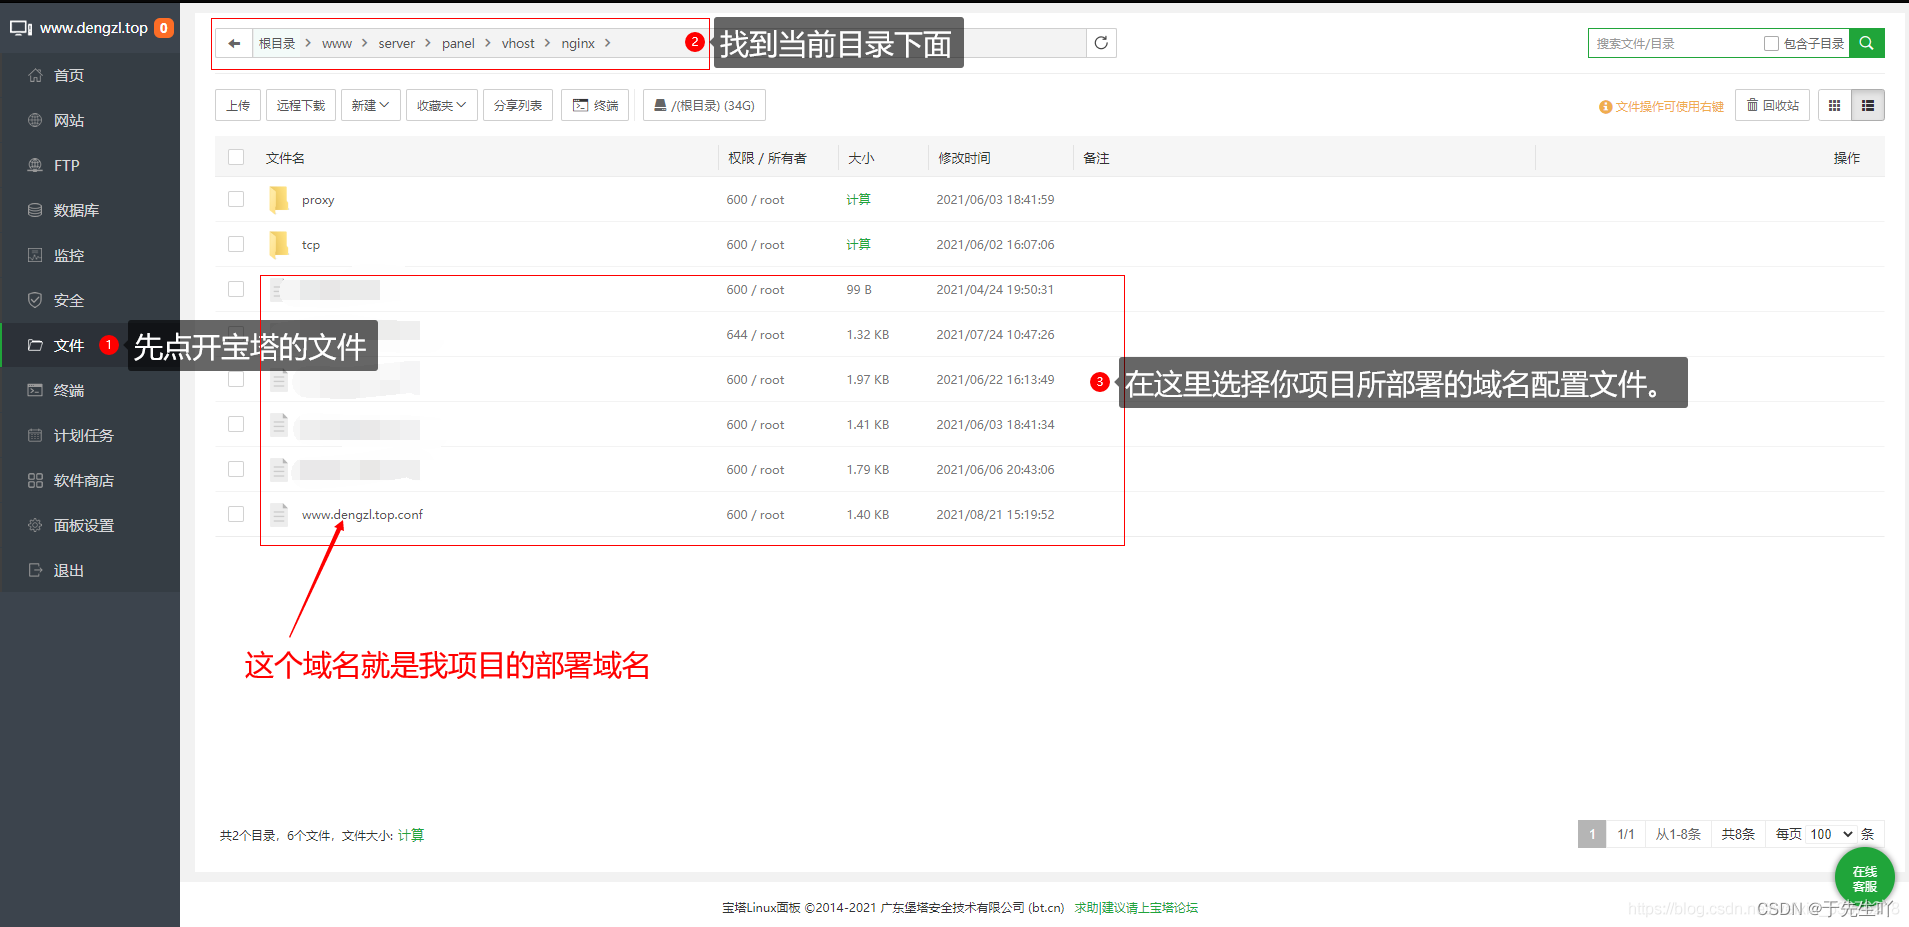1909x927 pixels.
Task: Expand the 收藏夹 favorites dropdown
Action: [x=442, y=105]
